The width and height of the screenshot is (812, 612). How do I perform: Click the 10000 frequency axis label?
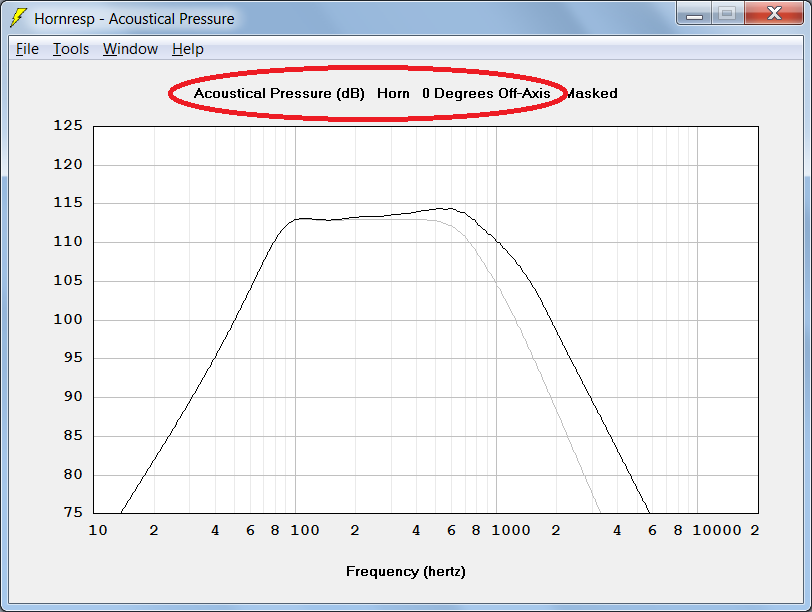(x=717, y=530)
